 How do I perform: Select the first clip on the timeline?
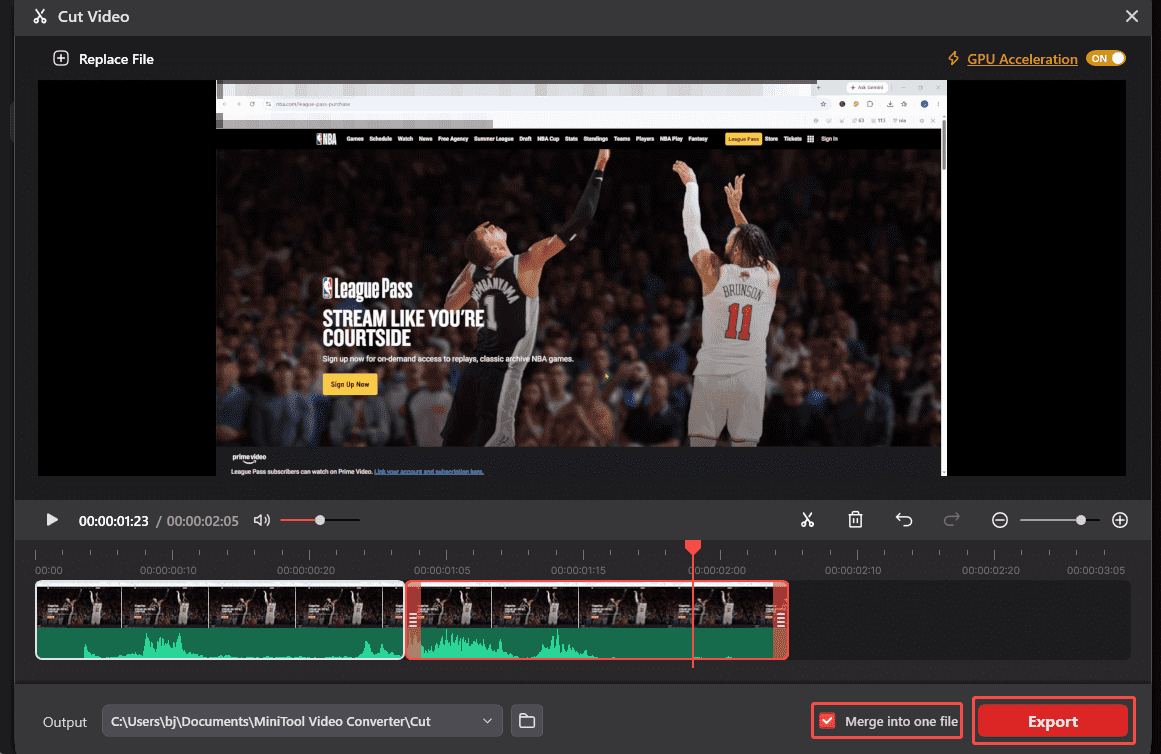(220, 620)
